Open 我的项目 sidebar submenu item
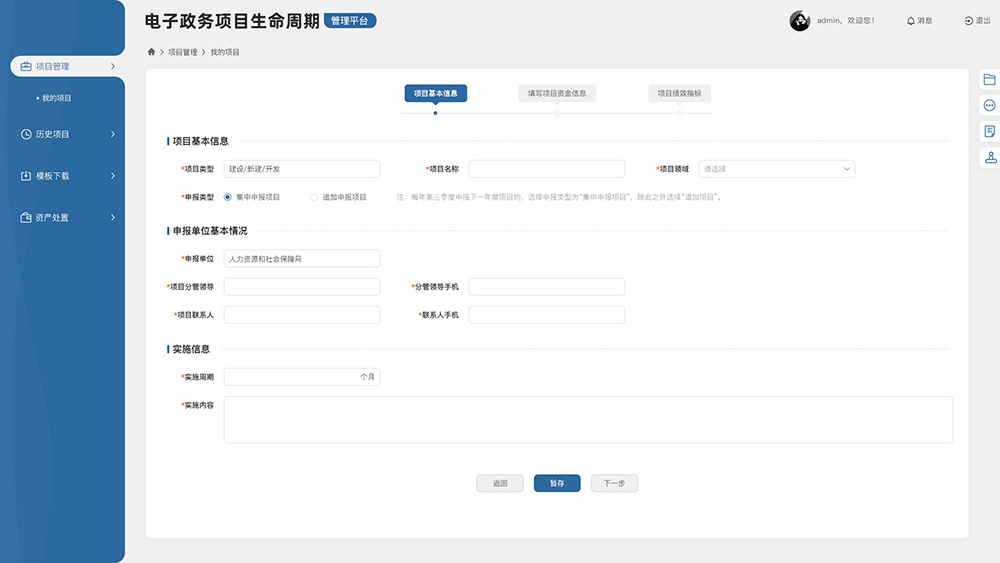This screenshot has width=1000, height=563. click(56, 98)
